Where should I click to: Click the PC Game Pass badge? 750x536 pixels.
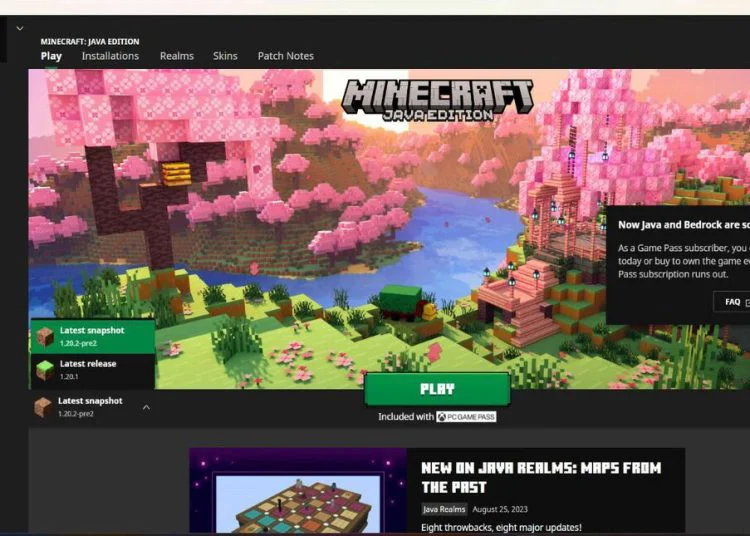click(x=466, y=417)
